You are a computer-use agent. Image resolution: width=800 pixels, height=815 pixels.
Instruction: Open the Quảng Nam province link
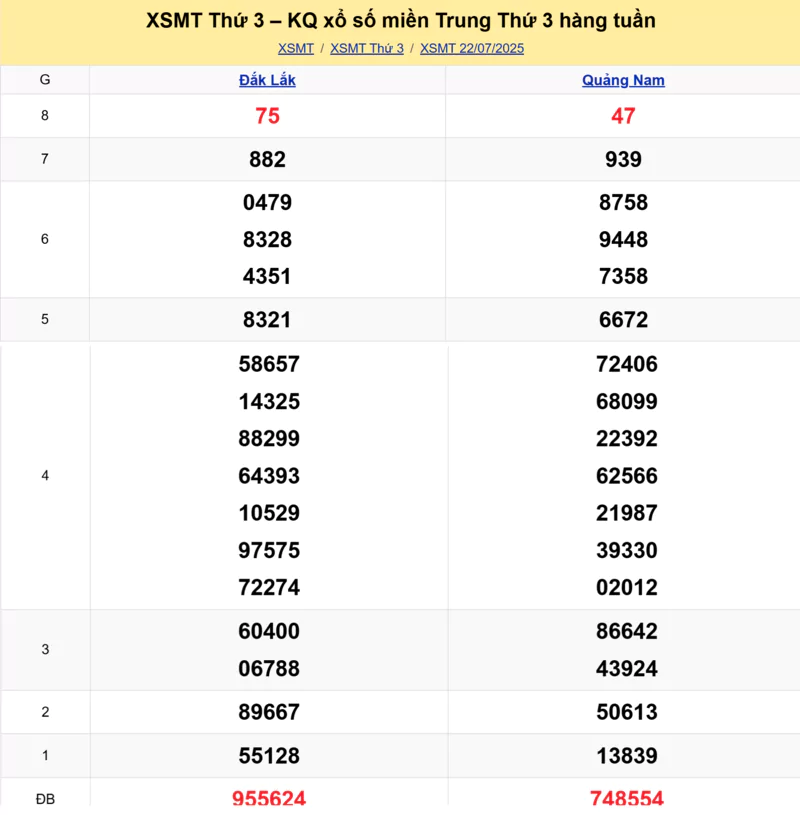click(623, 80)
